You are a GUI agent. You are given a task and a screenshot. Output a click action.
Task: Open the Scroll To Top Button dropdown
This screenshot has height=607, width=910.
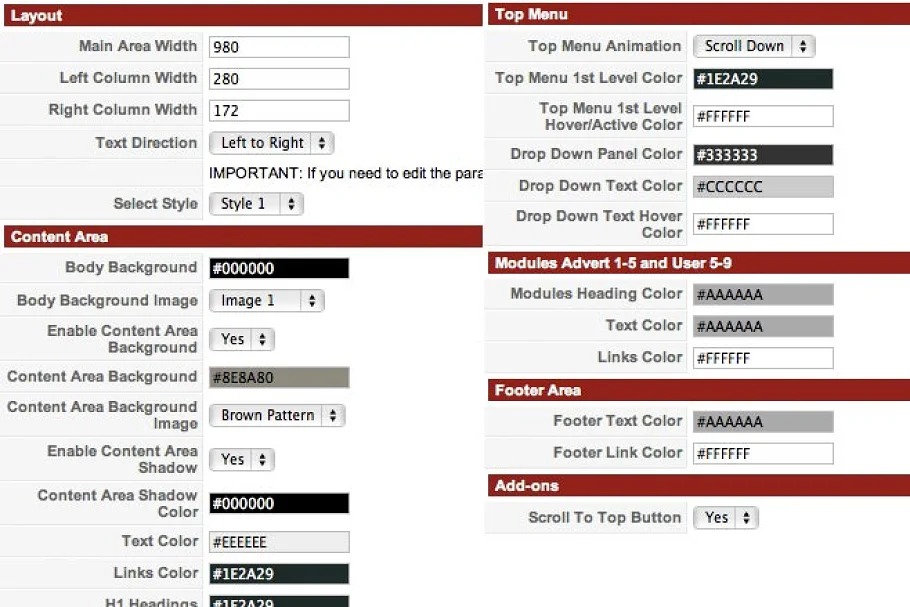[725, 518]
